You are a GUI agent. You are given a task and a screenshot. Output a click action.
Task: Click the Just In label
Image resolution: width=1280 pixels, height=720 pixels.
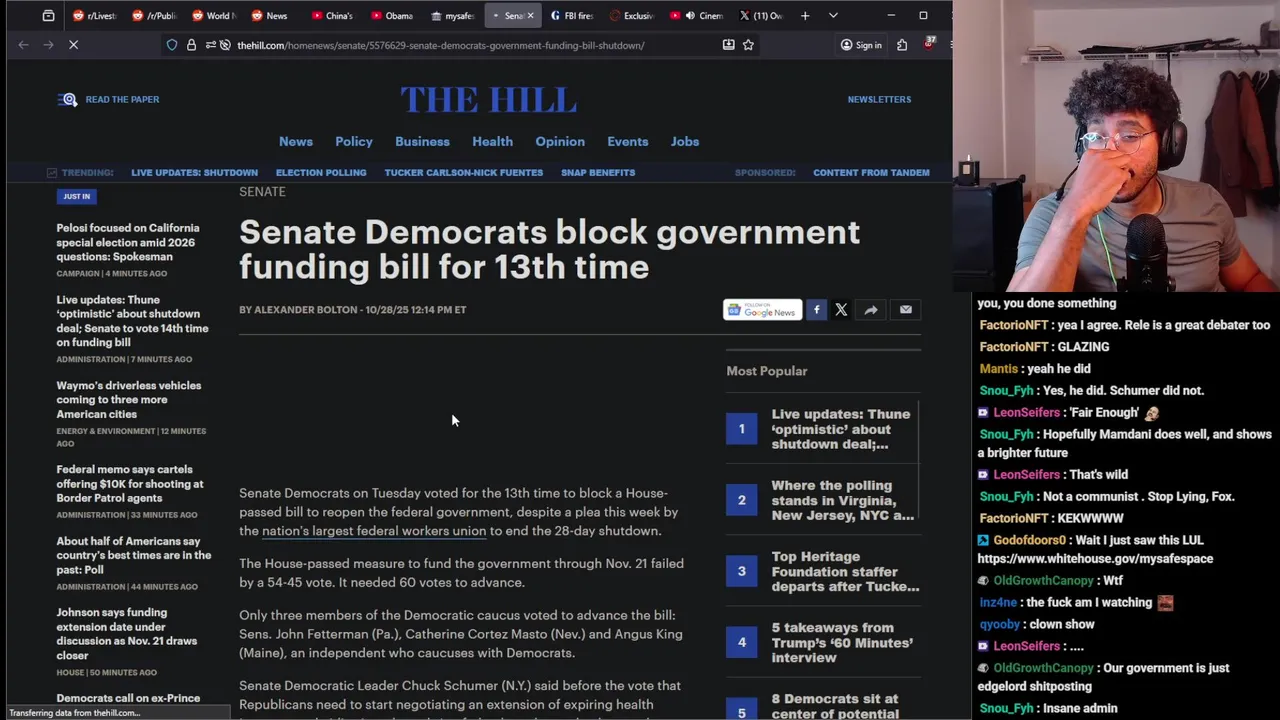(76, 196)
